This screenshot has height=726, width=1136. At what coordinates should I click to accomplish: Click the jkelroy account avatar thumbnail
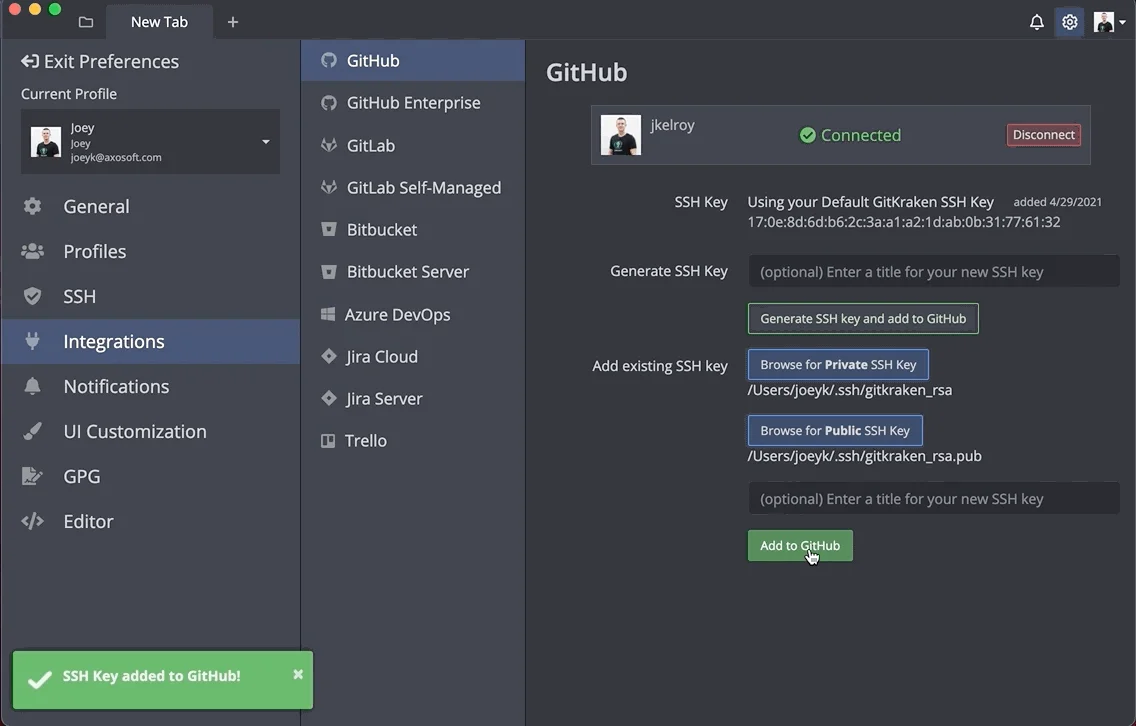click(x=621, y=135)
